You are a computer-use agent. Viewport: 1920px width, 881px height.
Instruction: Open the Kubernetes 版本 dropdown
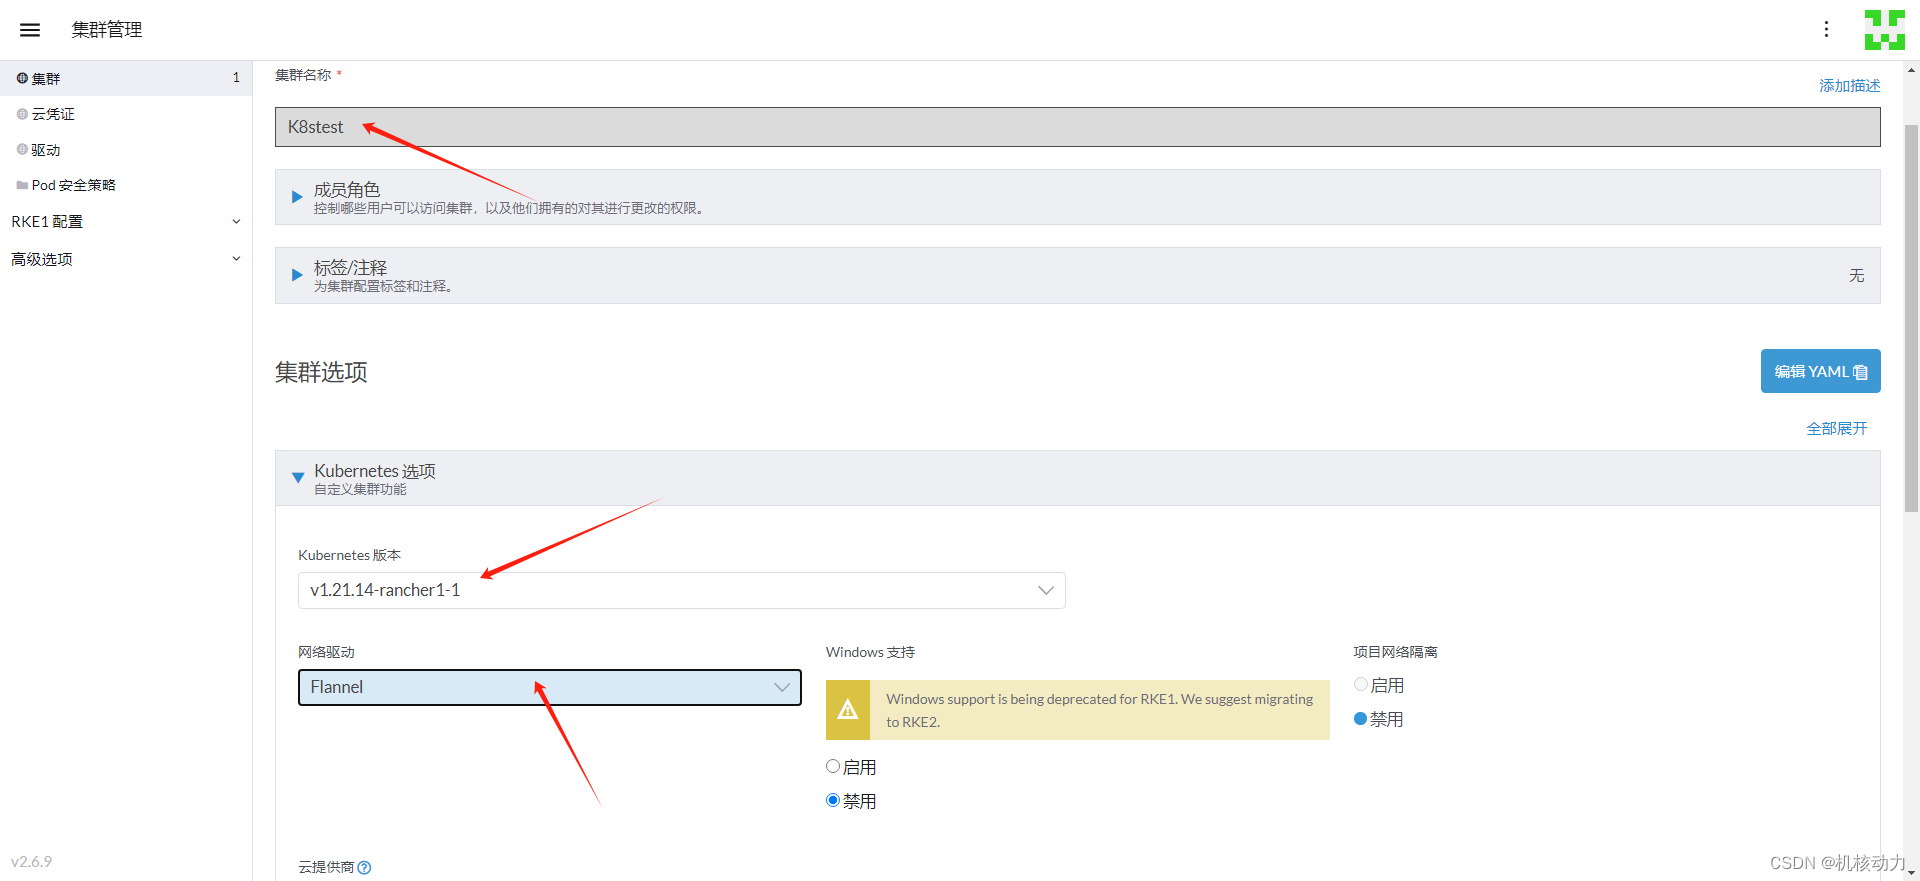[x=681, y=590]
